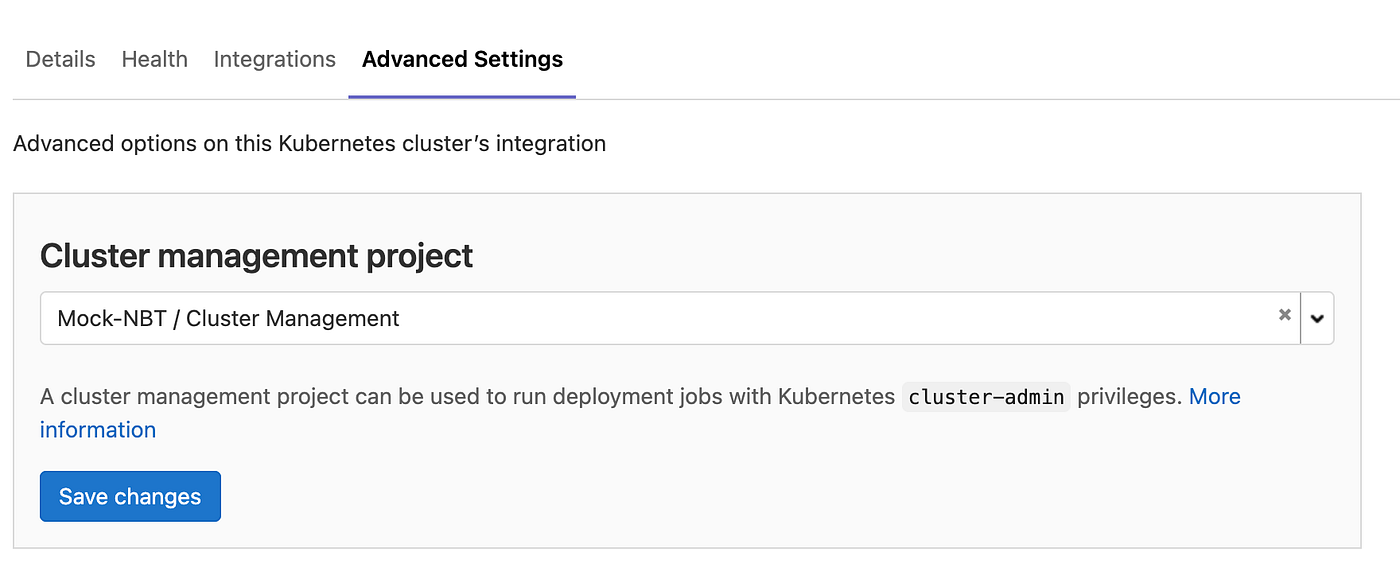Go to the Integrations tab
Screen dimensions: 1400x587
pyautogui.click(x=274, y=59)
